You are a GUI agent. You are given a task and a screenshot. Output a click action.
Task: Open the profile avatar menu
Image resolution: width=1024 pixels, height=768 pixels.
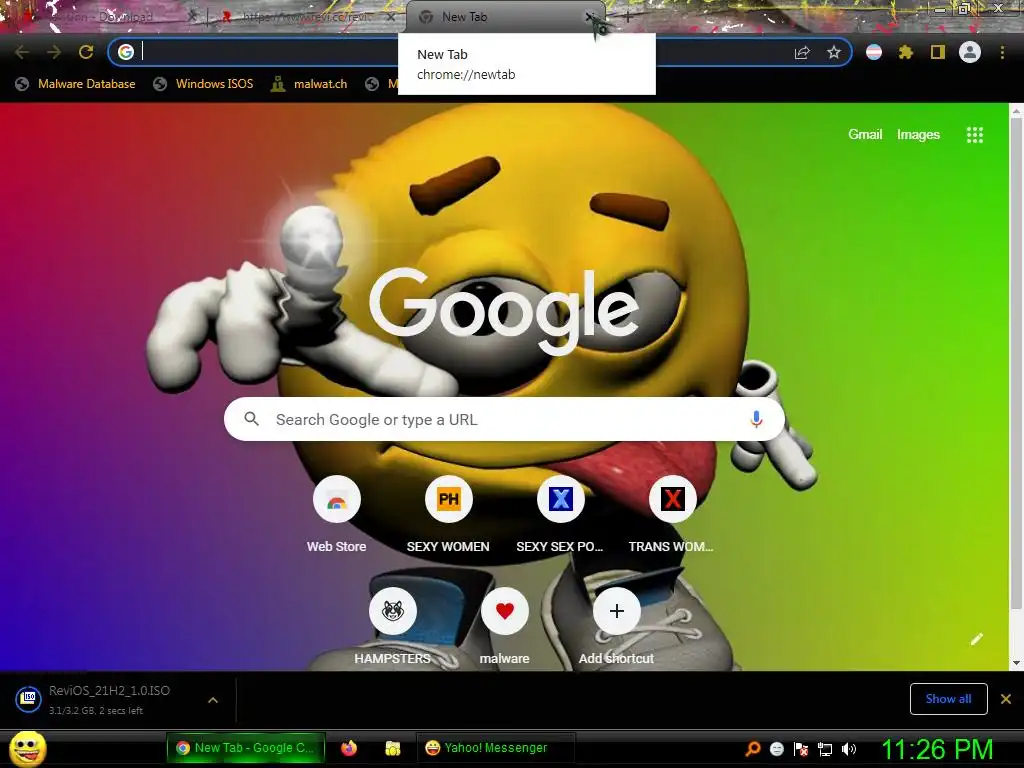coord(970,52)
